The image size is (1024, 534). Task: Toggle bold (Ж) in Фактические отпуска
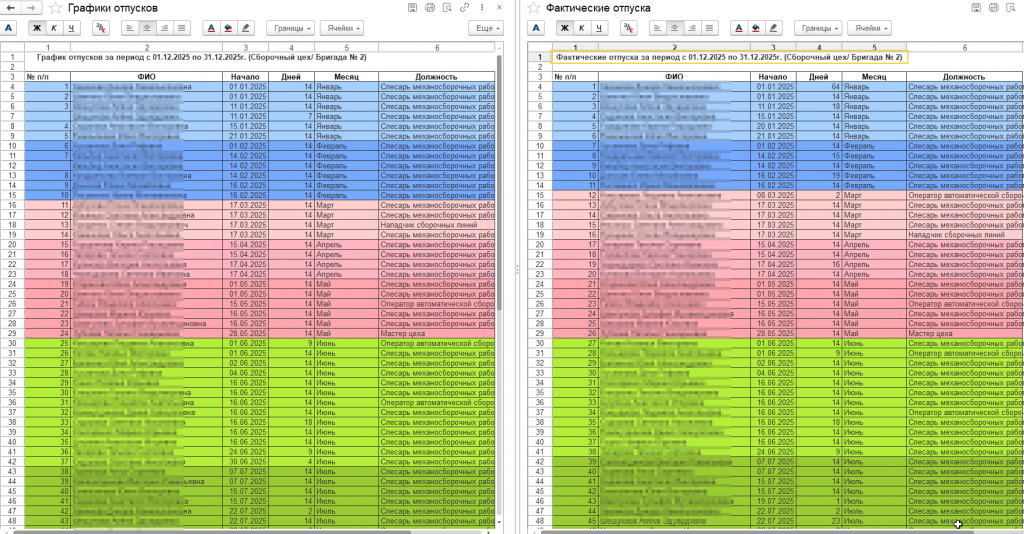pyautogui.click(x=564, y=28)
